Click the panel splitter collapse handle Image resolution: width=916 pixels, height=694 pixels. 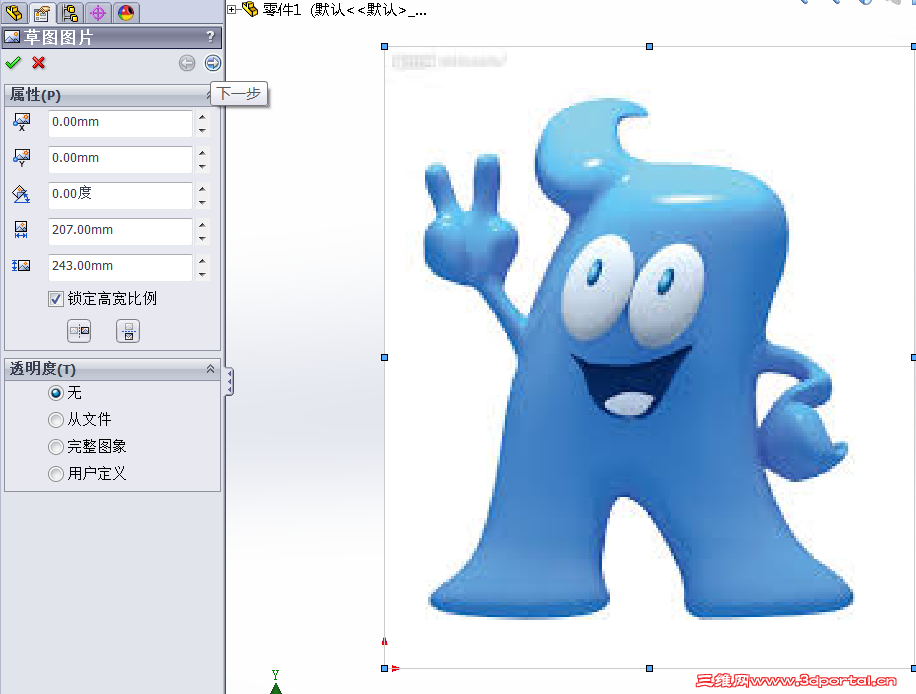point(230,381)
